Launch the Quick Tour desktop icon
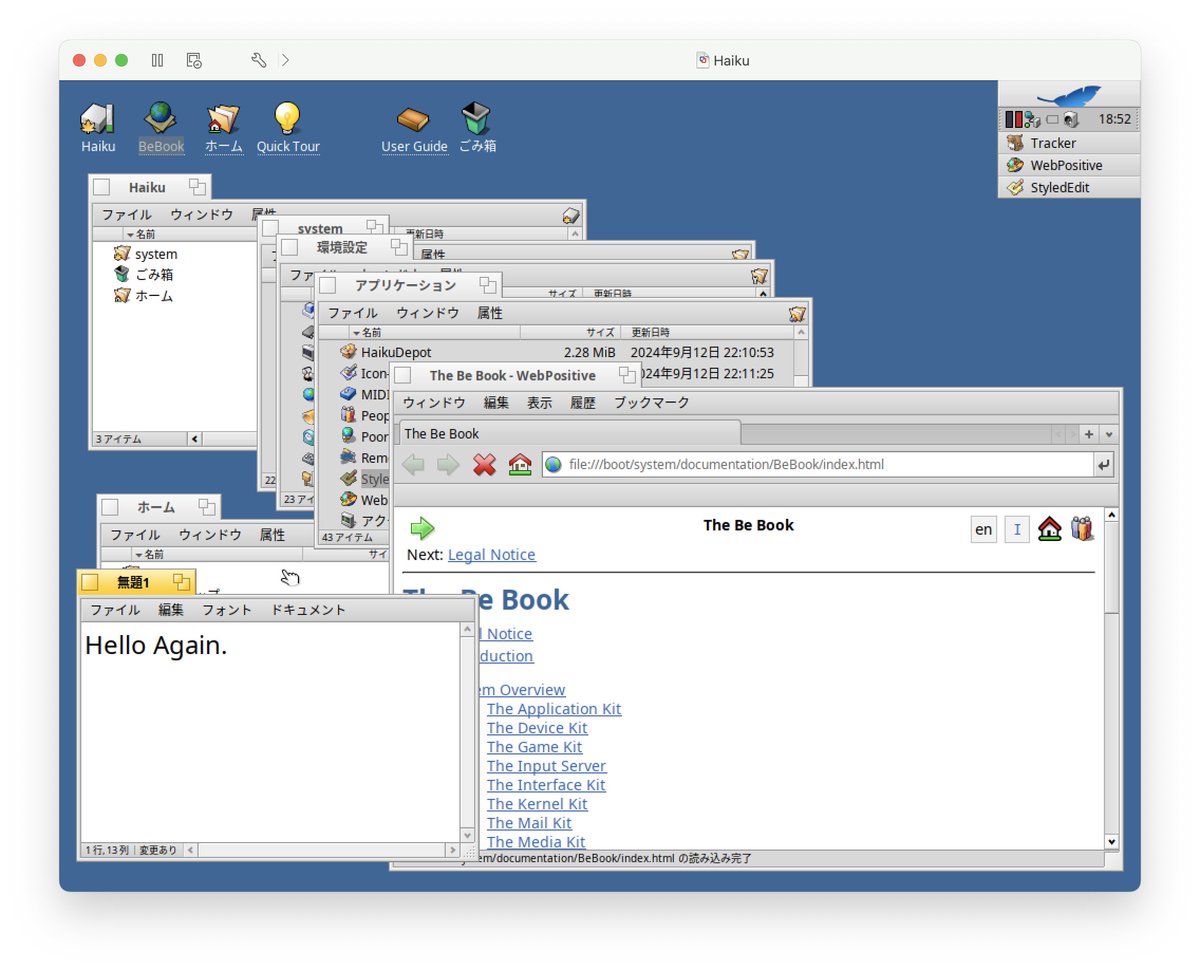The width and height of the screenshot is (1200, 970). coord(288,117)
